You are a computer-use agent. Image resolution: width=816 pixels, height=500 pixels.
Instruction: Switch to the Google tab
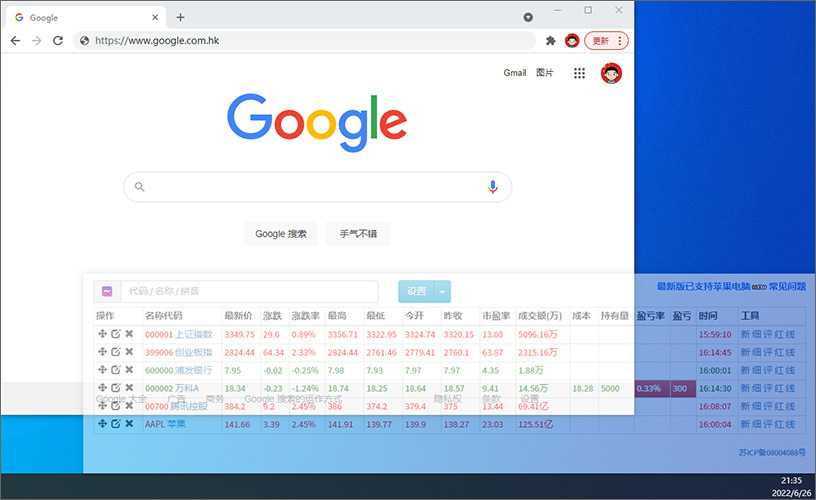(86, 17)
